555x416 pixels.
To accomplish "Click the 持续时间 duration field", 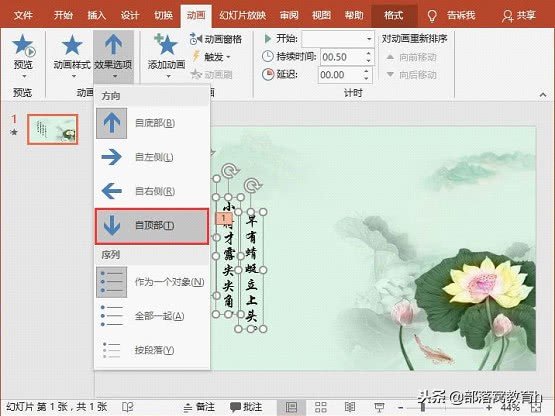I will (342, 57).
